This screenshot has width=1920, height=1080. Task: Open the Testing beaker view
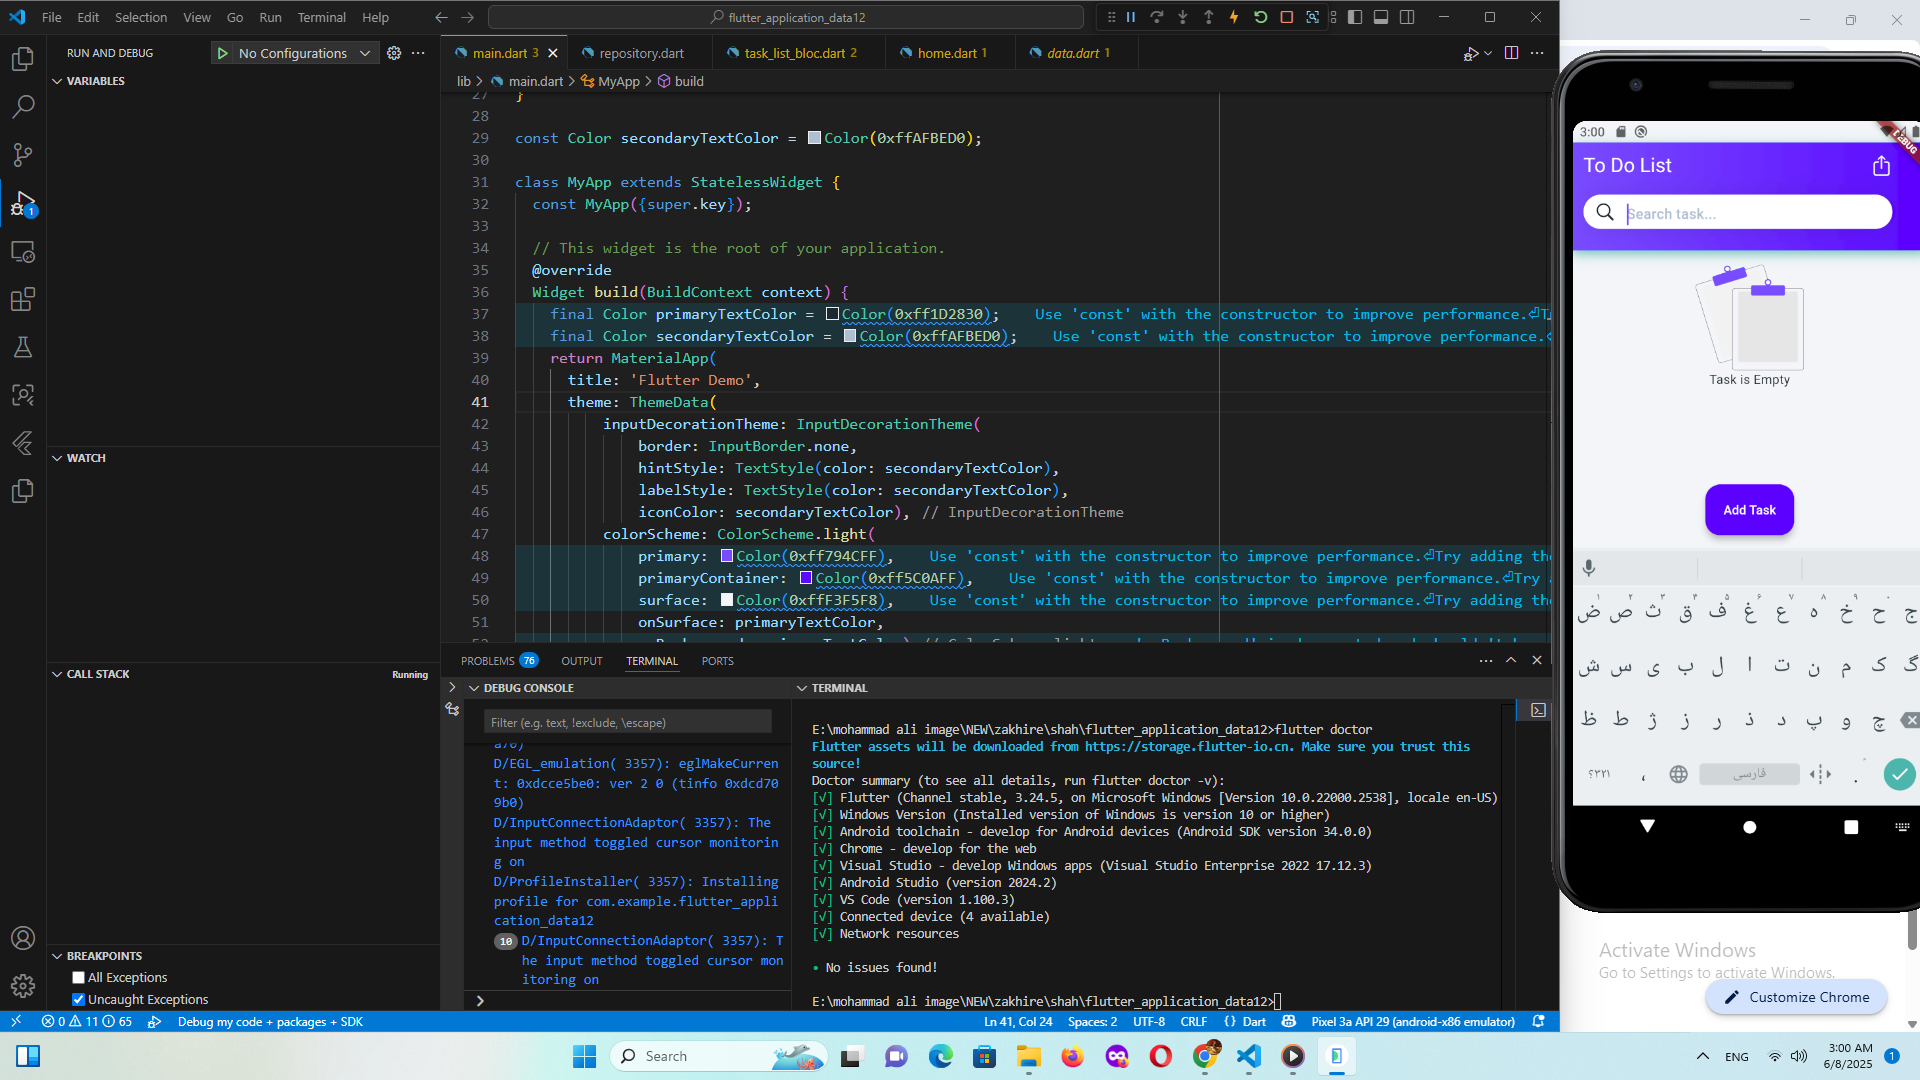[x=22, y=347]
